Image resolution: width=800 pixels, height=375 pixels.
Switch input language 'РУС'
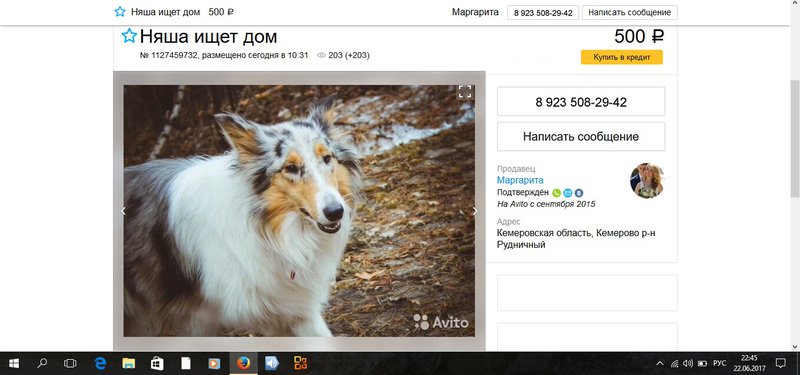pyautogui.click(x=719, y=364)
